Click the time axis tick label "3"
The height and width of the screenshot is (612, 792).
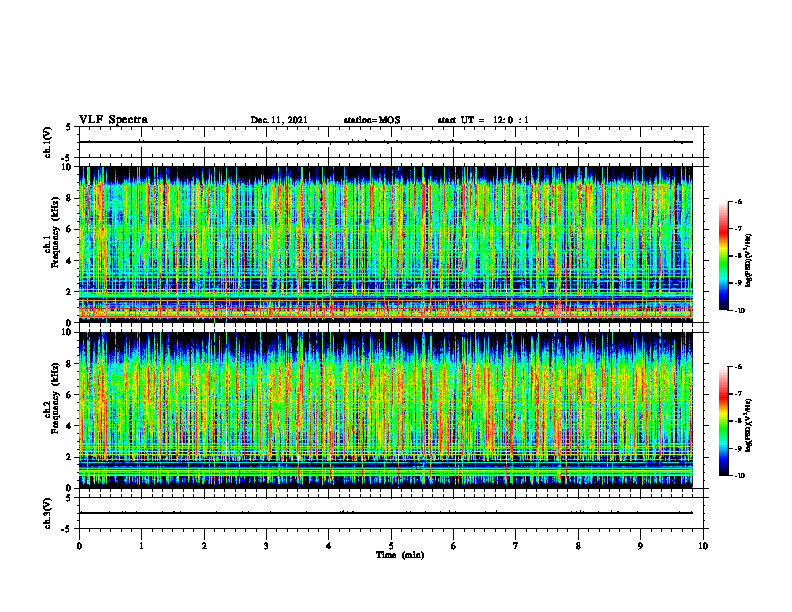[266, 546]
